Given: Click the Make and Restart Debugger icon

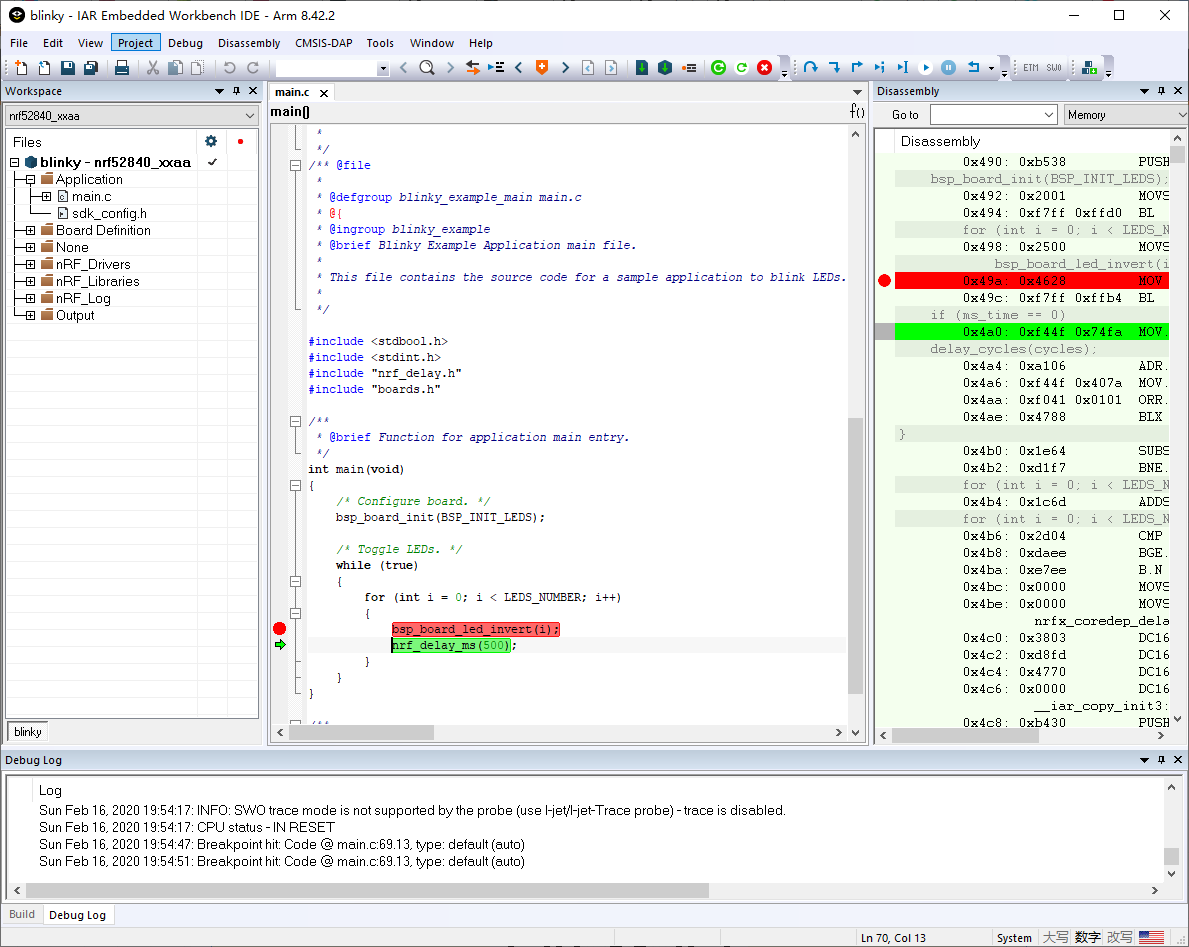Looking at the screenshot, I should tap(642, 67).
